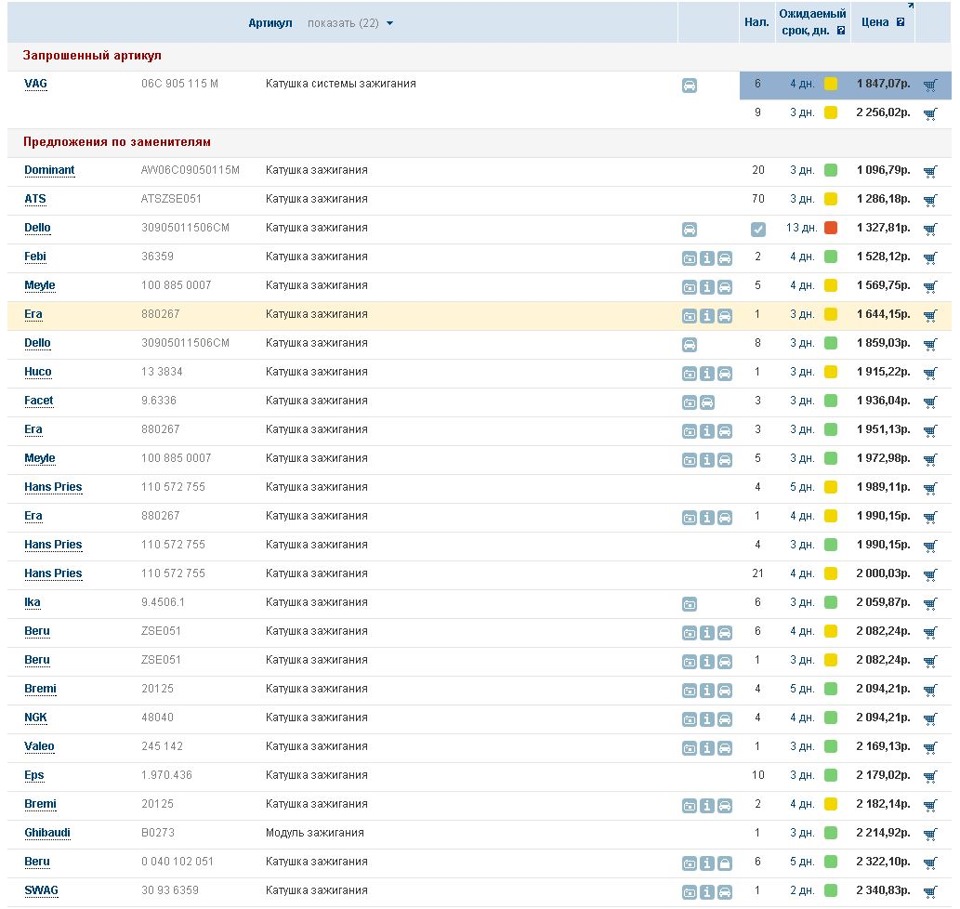
Task: Click Модуль зажигания description text
Action: (315, 832)
